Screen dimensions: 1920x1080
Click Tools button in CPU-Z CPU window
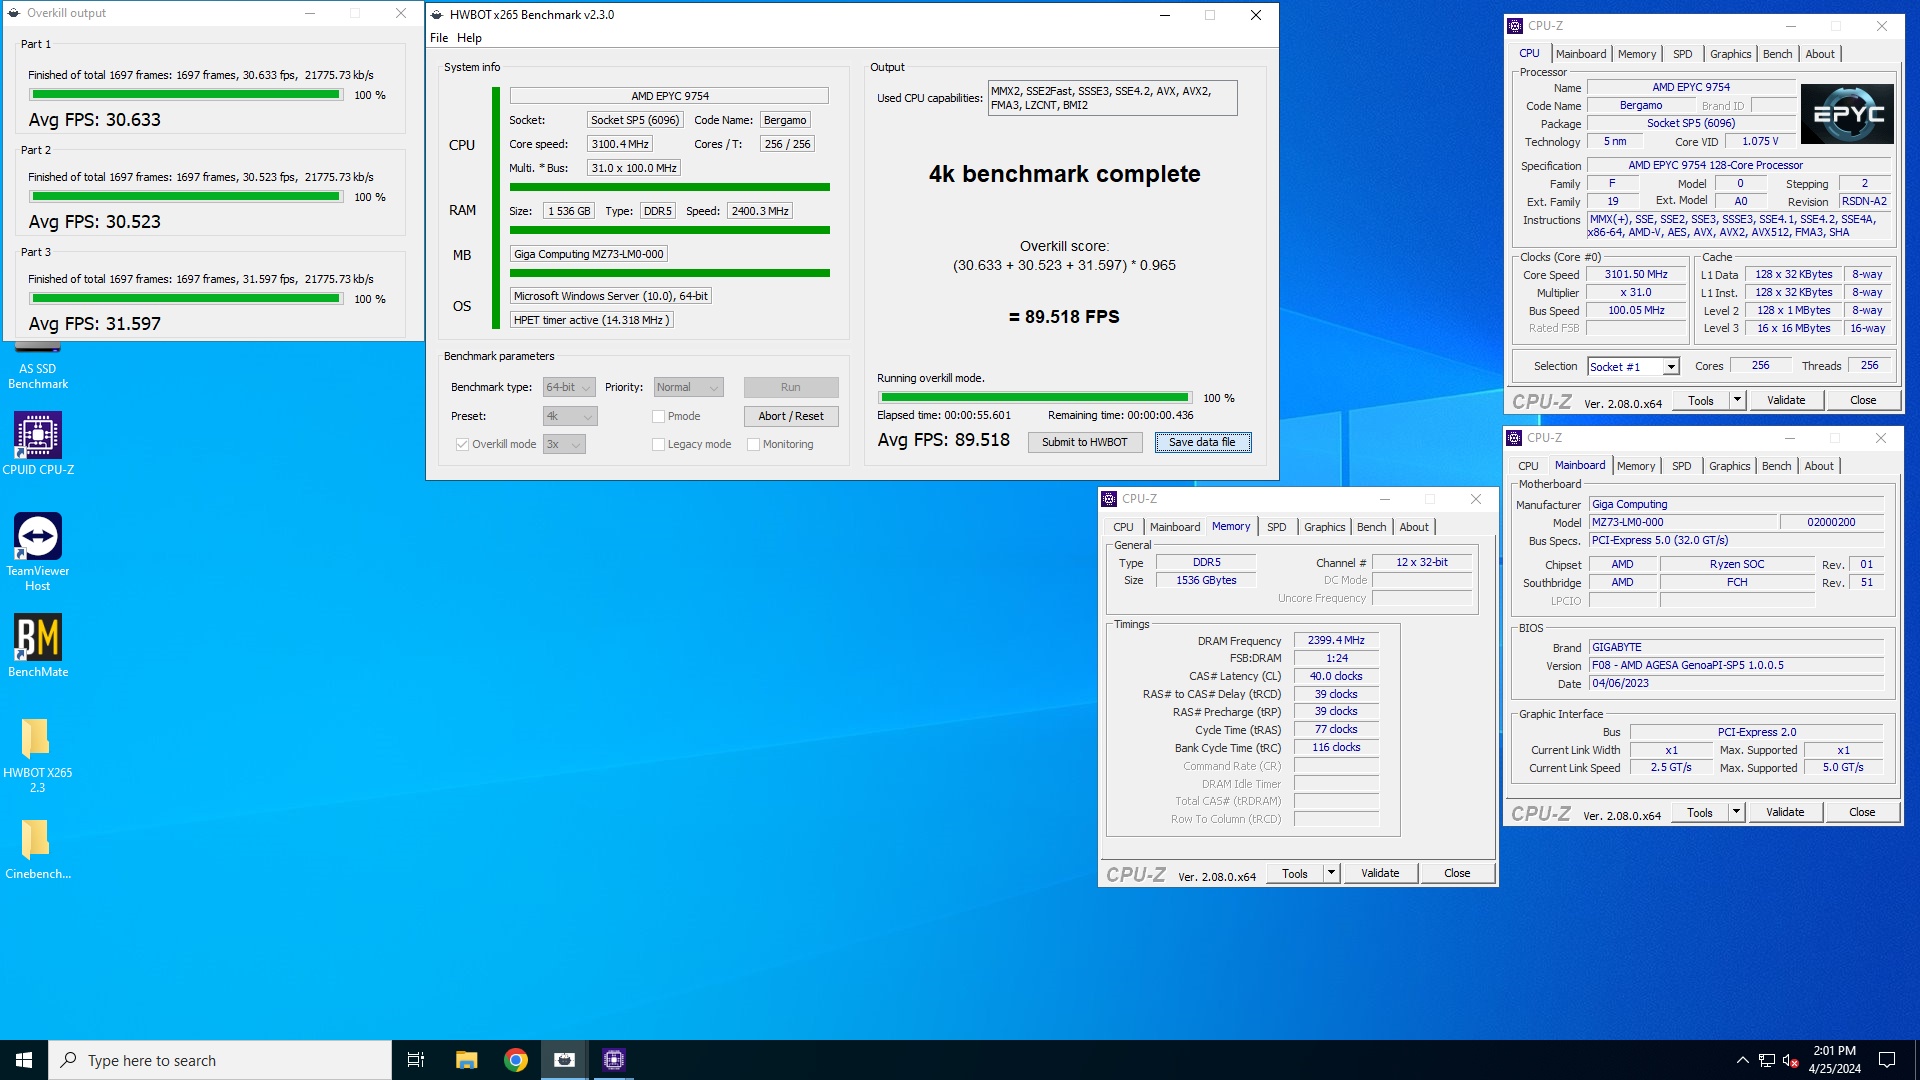click(x=1700, y=400)
